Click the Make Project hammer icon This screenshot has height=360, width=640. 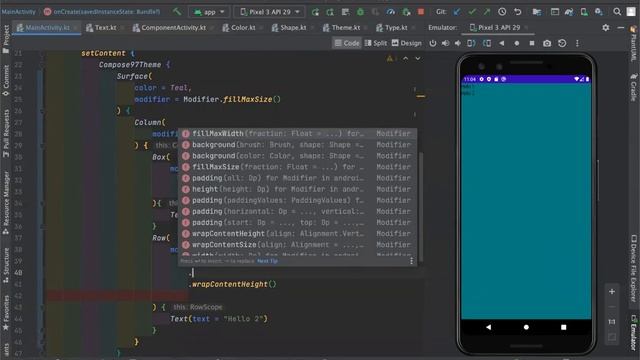pos(177,12)
